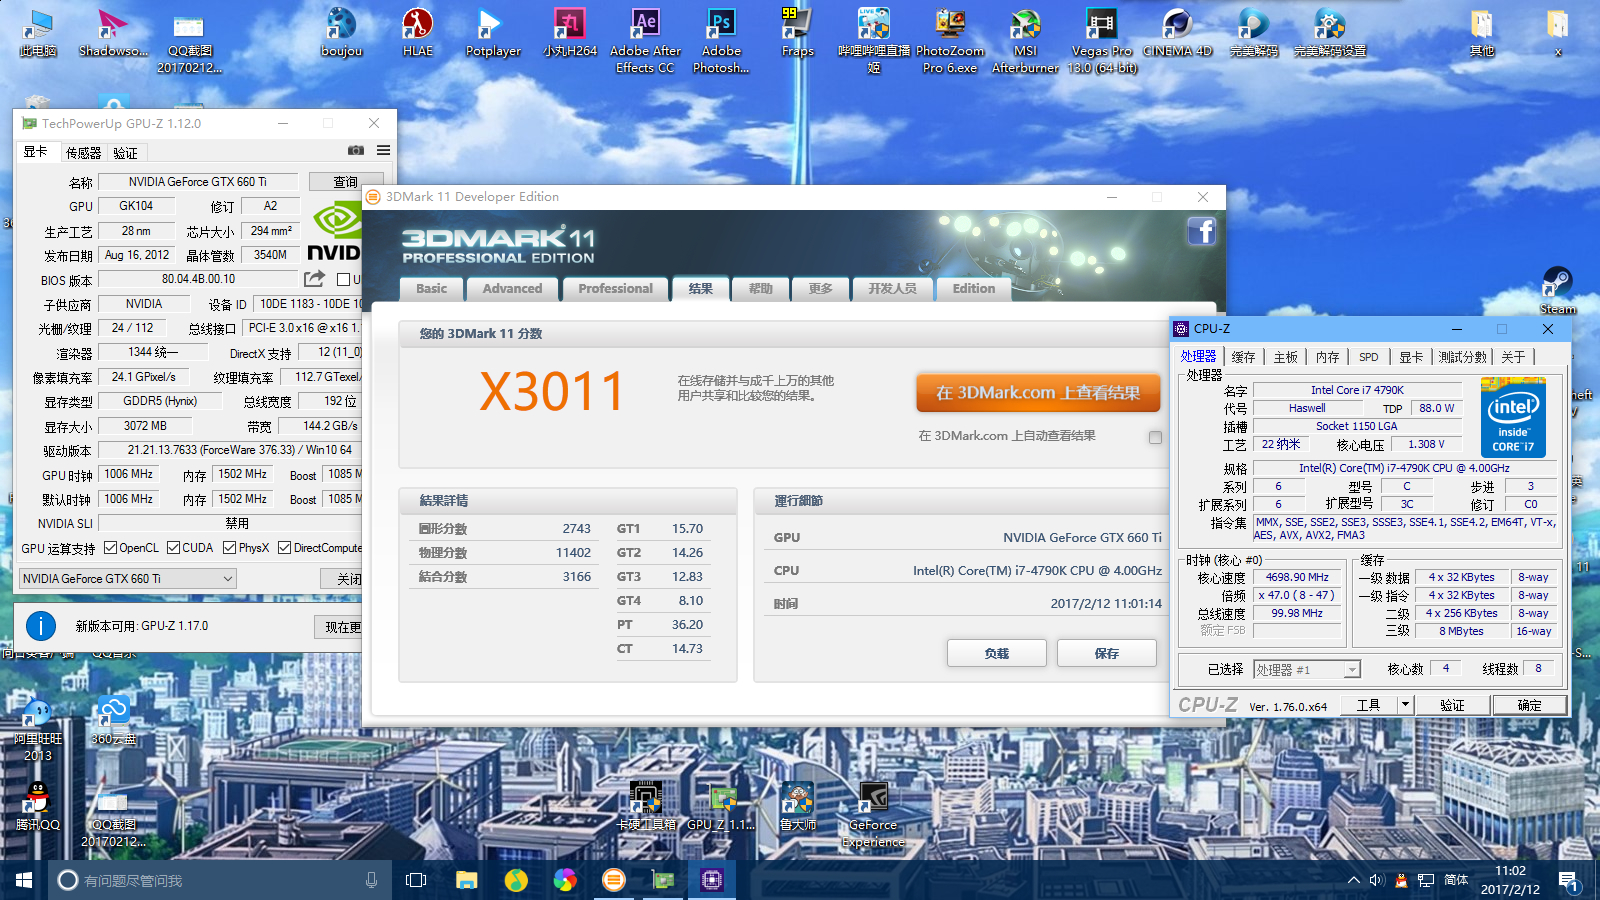Image resolution: width=1600 pixels, height=900 pixels.
Task: Open the Potplayer desktop shortcut
Action: tap(493, 33)
